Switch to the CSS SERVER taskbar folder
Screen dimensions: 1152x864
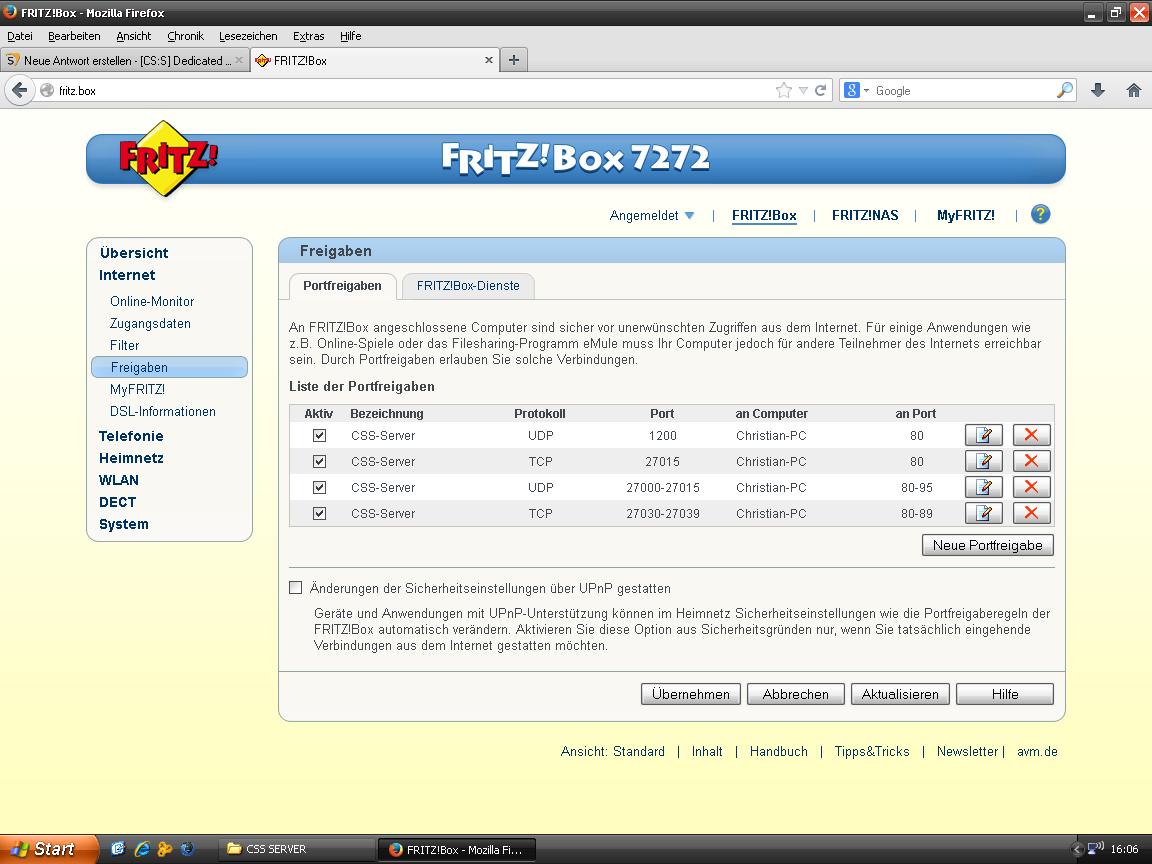296,849
